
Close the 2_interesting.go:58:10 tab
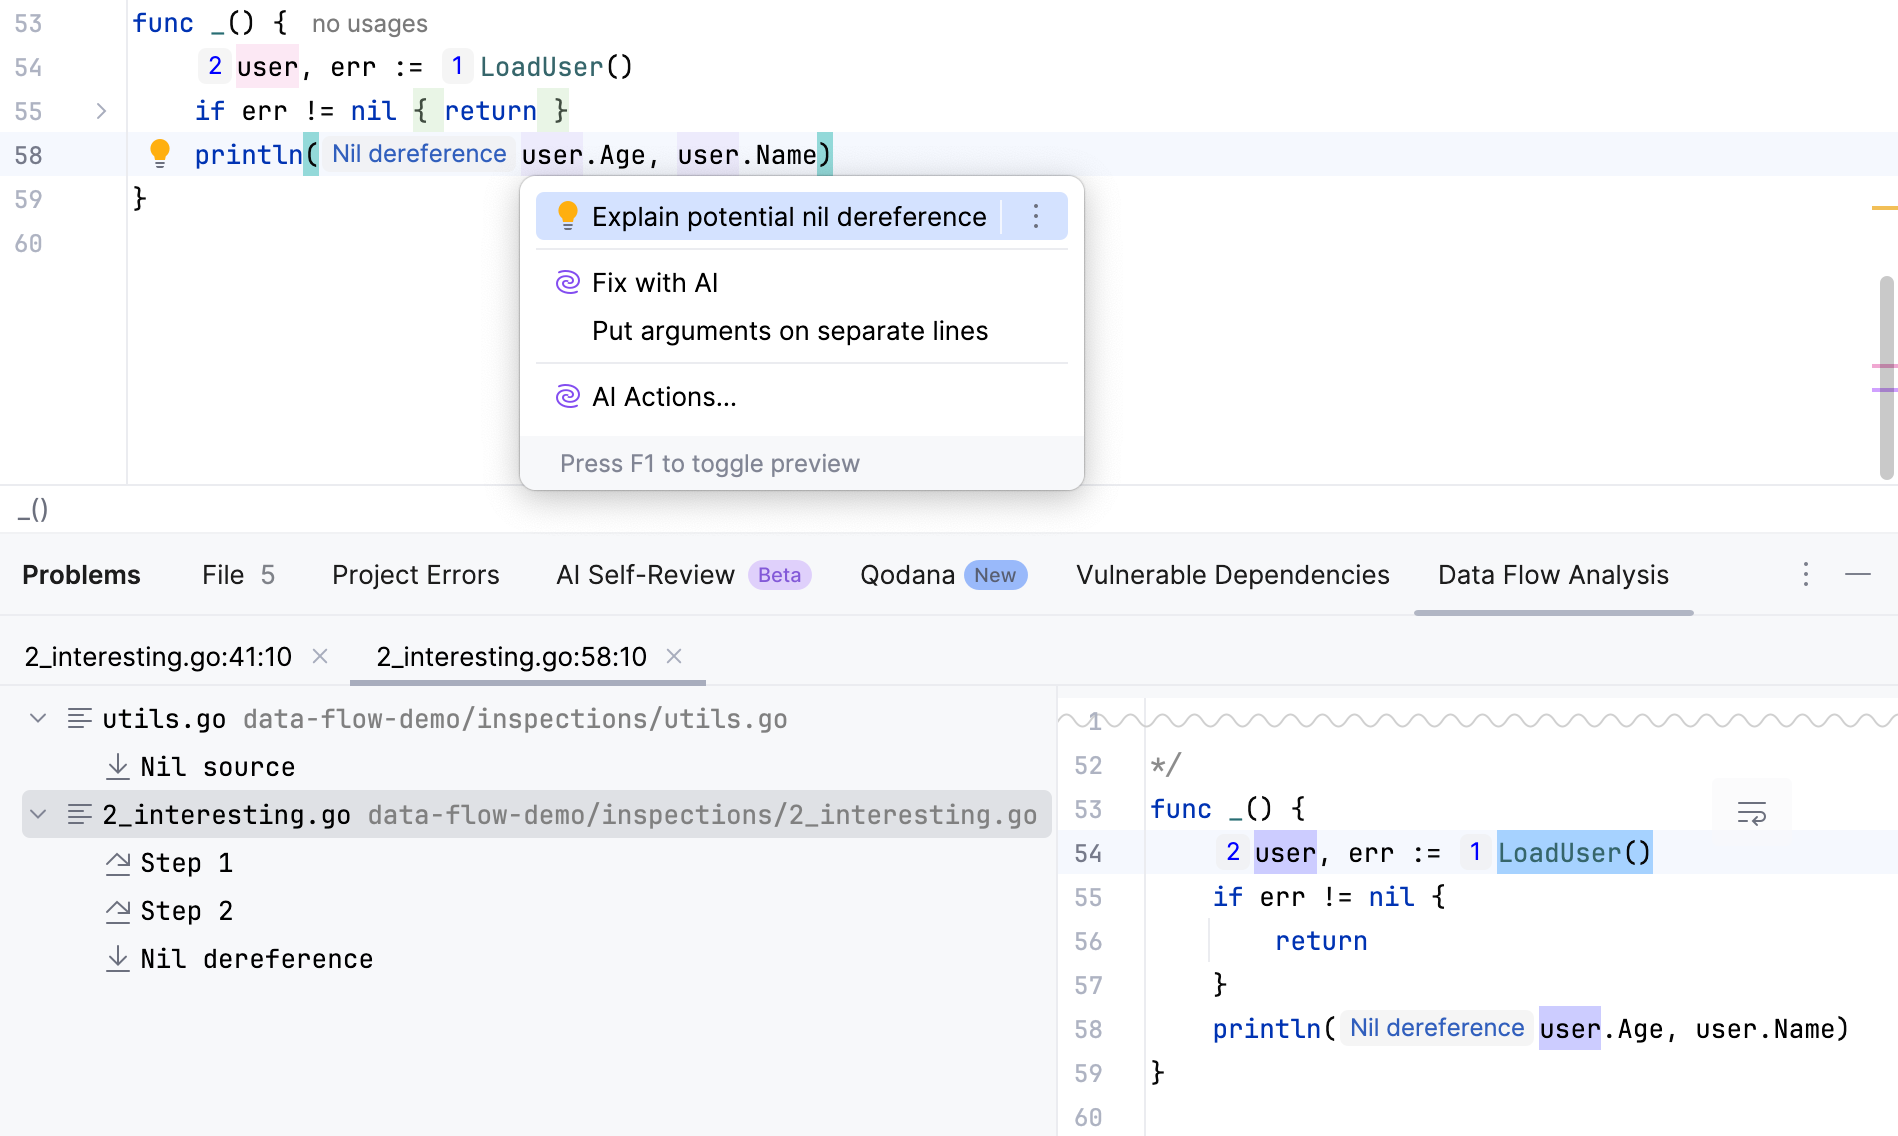(x=673, y=657)
